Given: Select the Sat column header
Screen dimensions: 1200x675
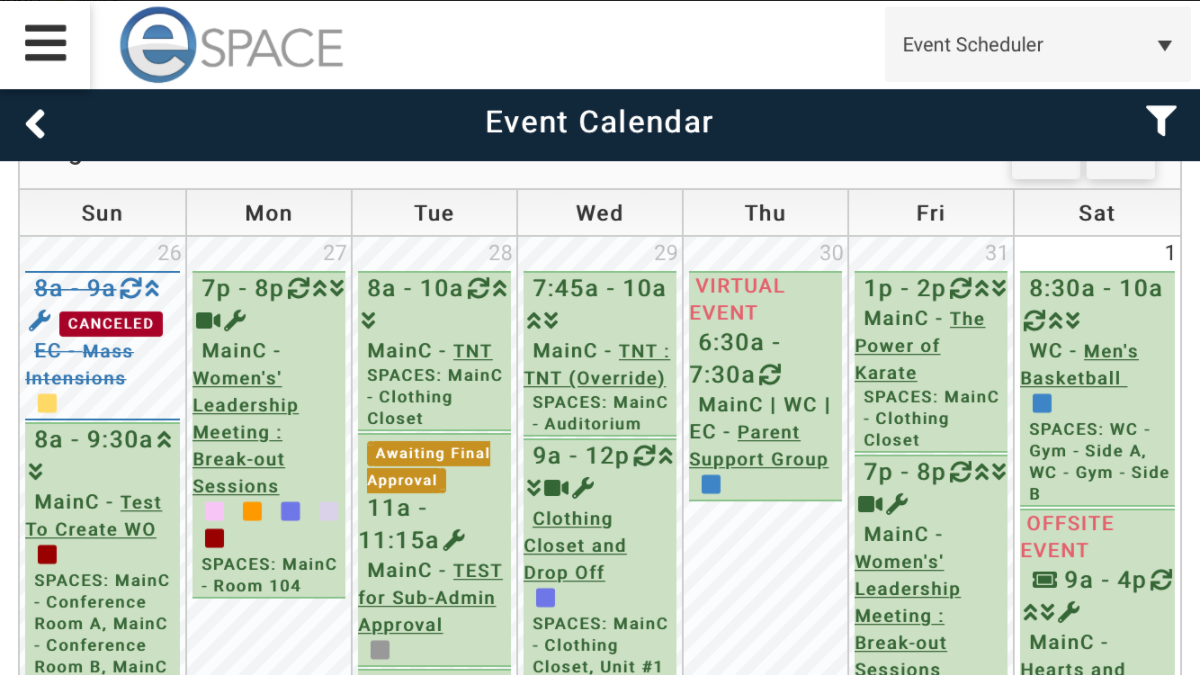Looking at the screenshot, I should tap(1096, 213).
